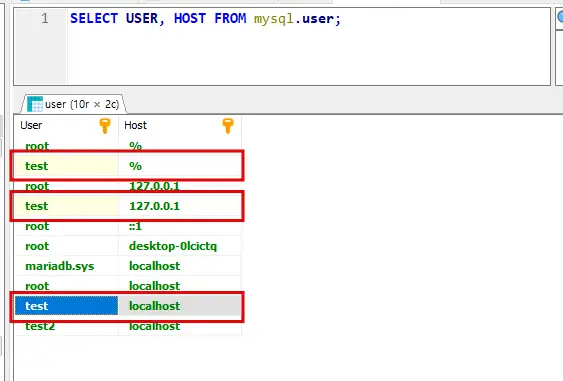Select '127.0.0.1' host cell in the test row

point(180,206)
